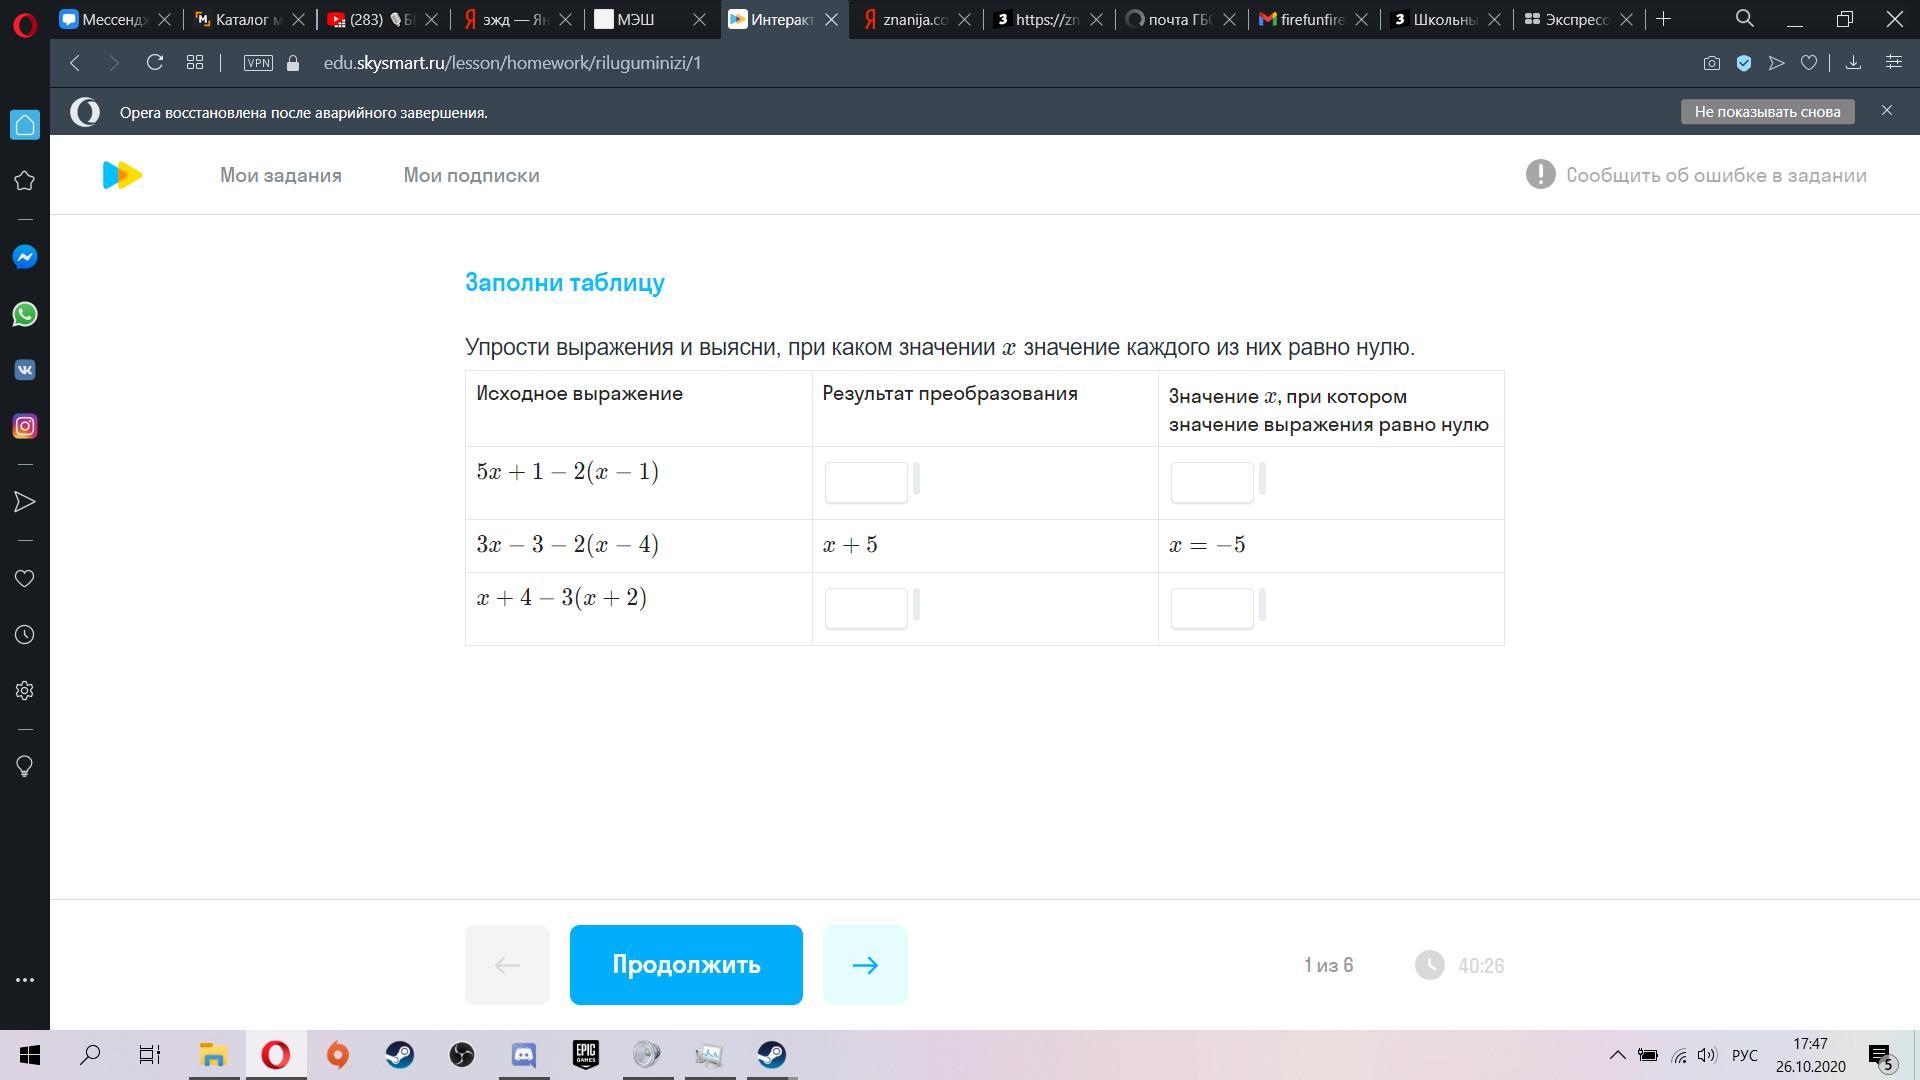
Task: Open Instagram in the Opera sidebar
Action: 25,426
